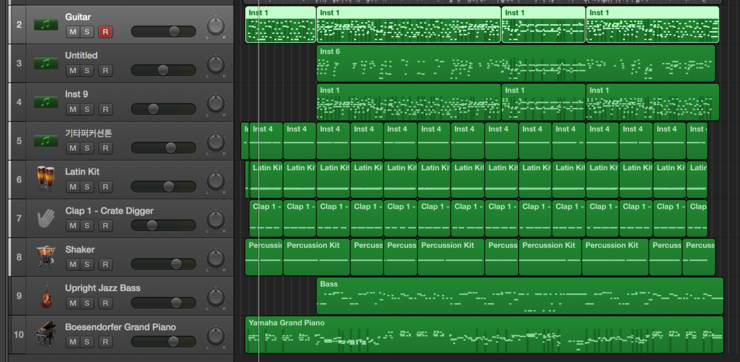The image size is (740, 362).
Task: Mute the Untitled track
Action: pos(72,71)
